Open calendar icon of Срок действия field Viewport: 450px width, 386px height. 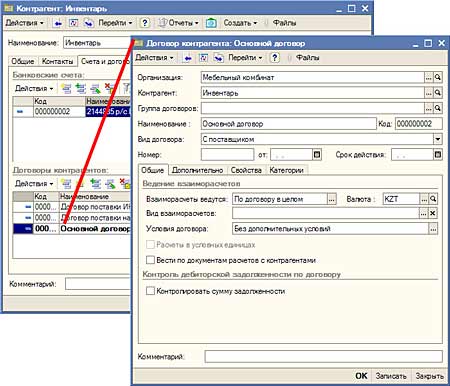438,155
